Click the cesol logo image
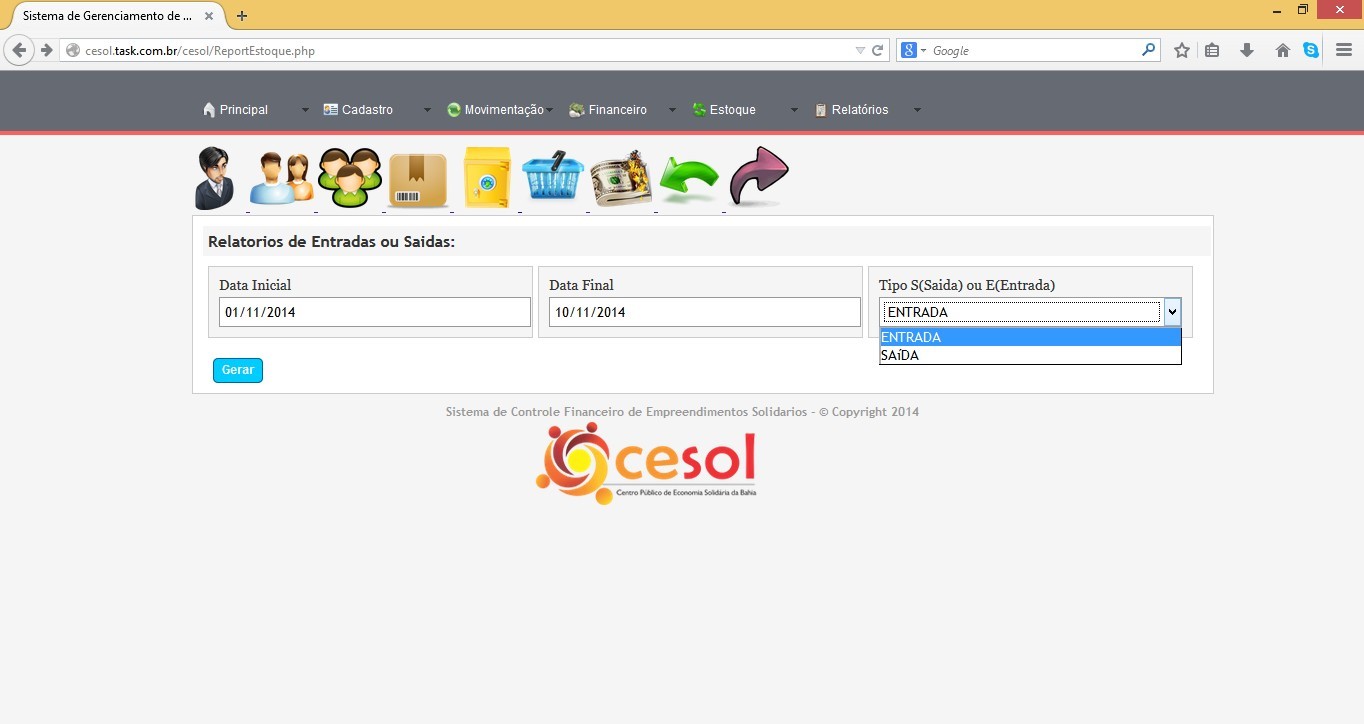The height and width of the screenshot is (724, 1364). [646, 463]
